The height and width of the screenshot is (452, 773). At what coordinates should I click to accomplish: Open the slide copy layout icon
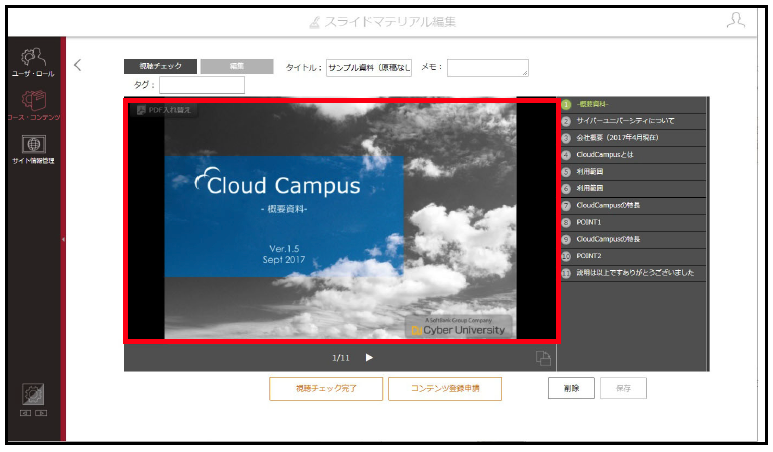(x=543, y=358)
